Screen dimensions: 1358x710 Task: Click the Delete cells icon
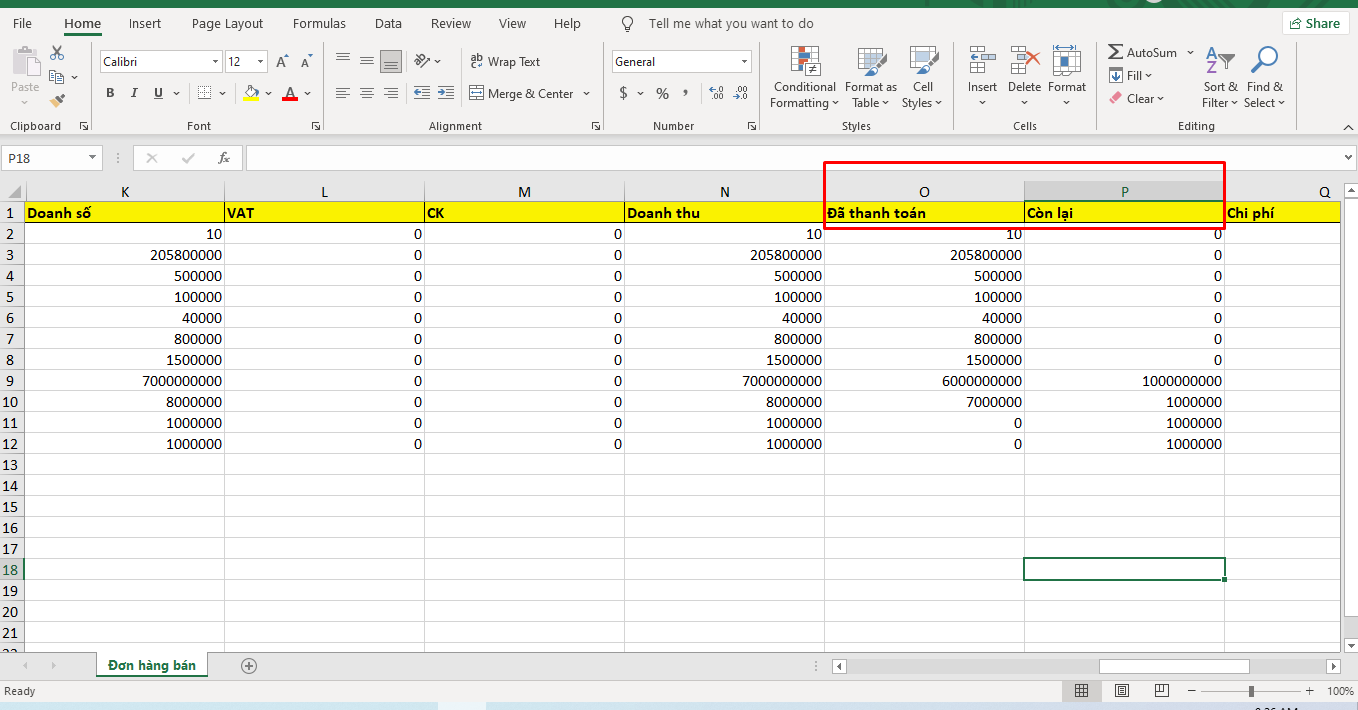pyautogui.click(x=1024, y=77)
